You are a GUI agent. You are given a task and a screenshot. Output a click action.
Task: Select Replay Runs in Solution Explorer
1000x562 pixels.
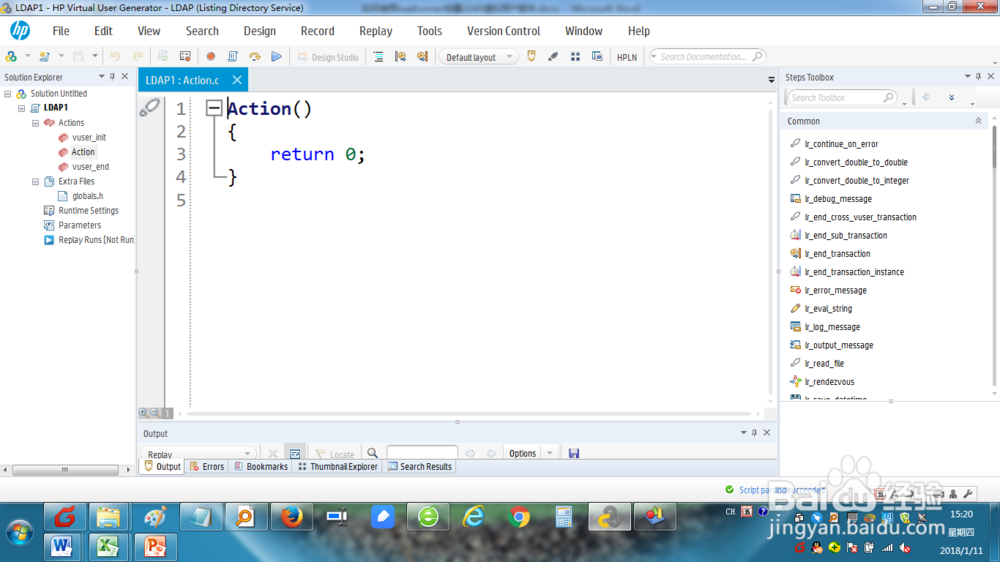96,240
